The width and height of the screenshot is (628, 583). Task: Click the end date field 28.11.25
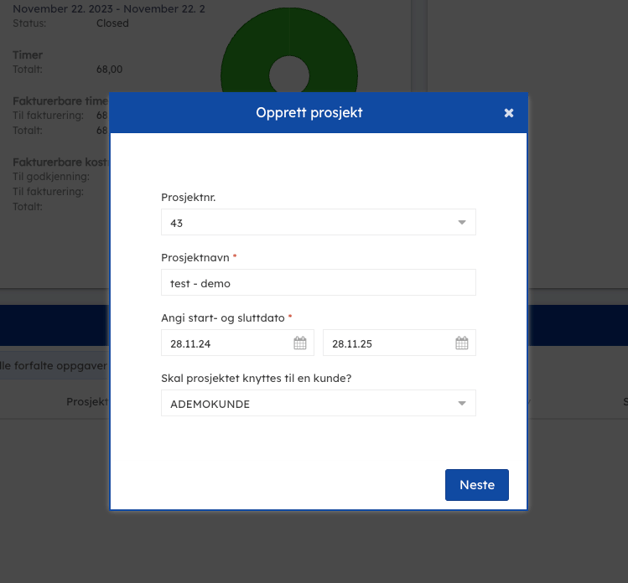click(385, 343)
